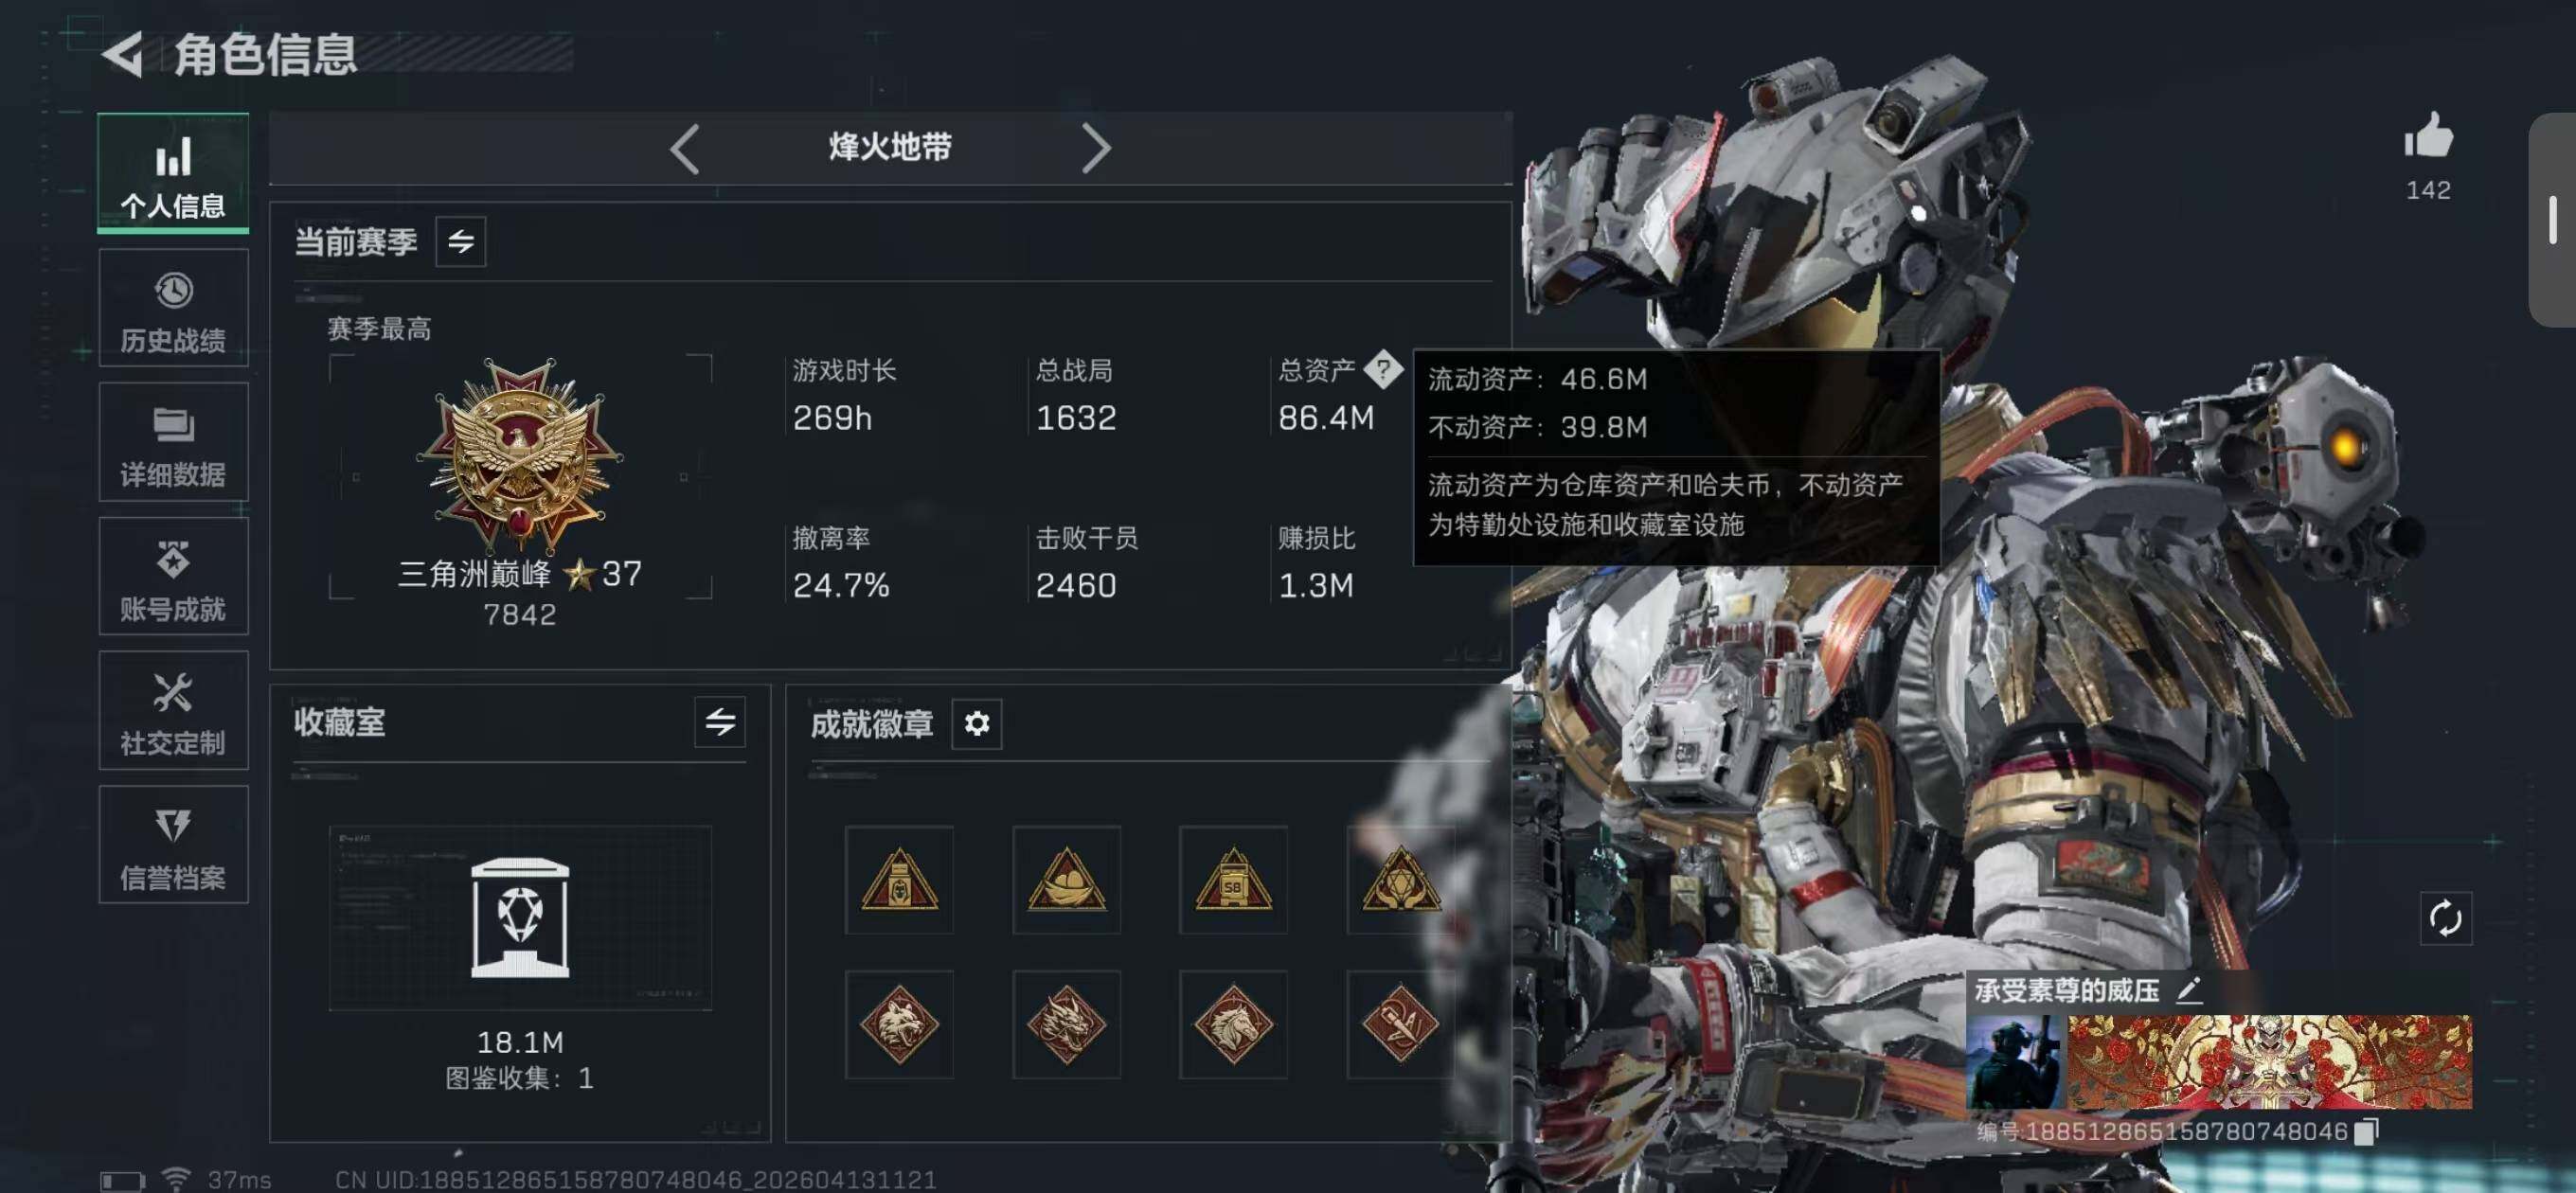Give a thumbs-up like to the profile
The width and height of the screenshot is (2576, 1193).
click(2428, 136)
